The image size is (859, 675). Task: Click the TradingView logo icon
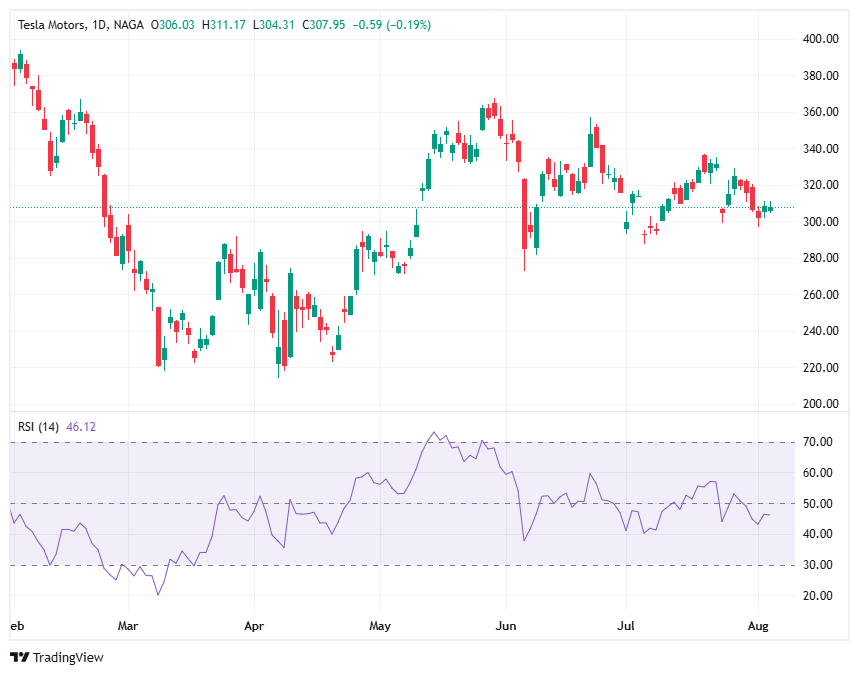pyautogui.click(x=20, y=657)
